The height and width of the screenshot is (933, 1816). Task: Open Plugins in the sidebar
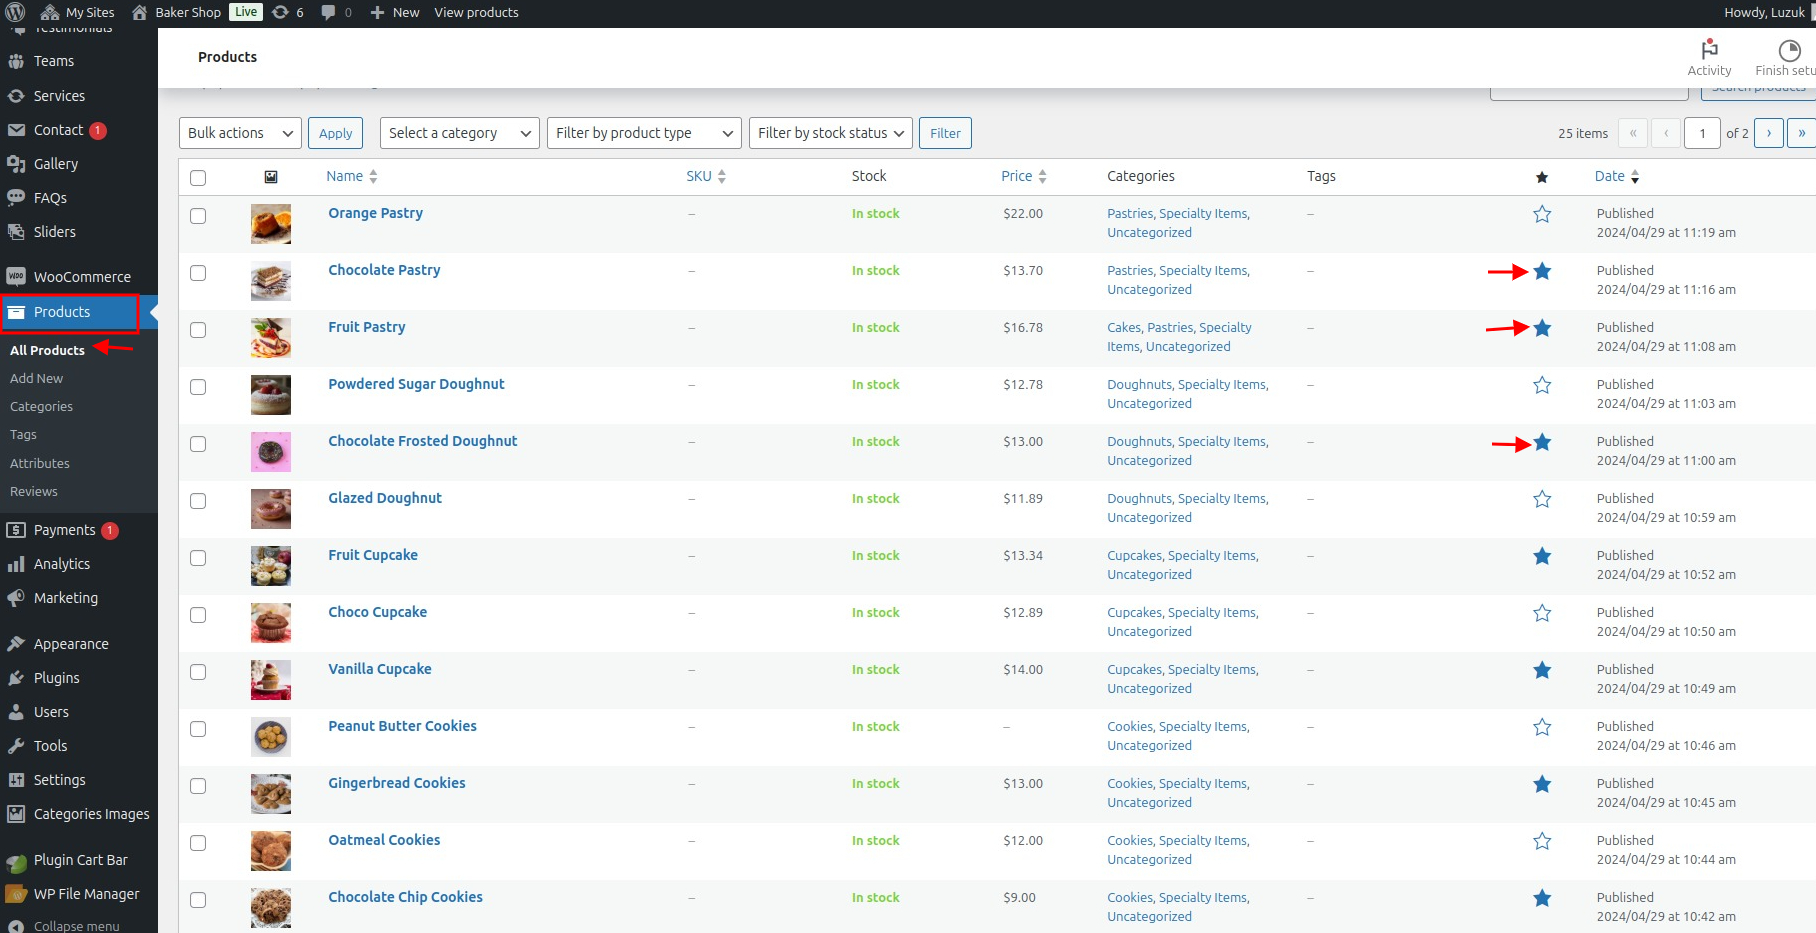click(56, 678)
